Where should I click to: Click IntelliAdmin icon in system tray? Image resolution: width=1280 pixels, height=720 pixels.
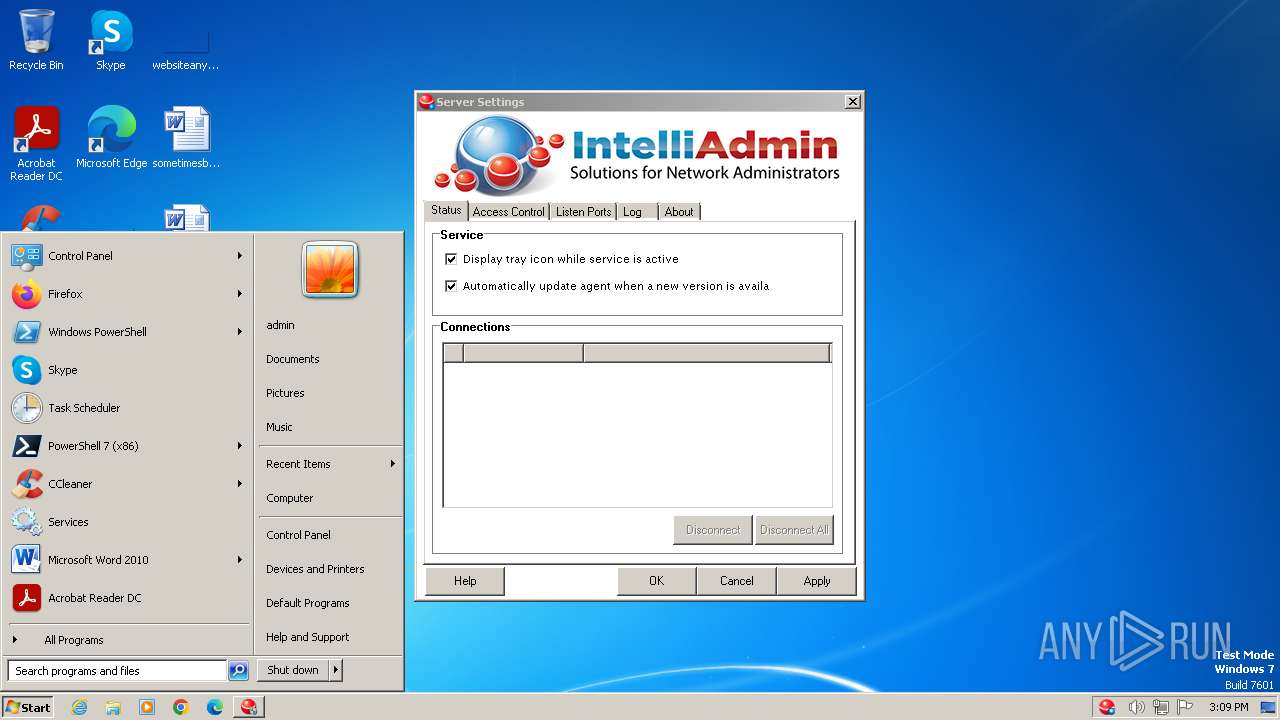(x=1107, y=707)
